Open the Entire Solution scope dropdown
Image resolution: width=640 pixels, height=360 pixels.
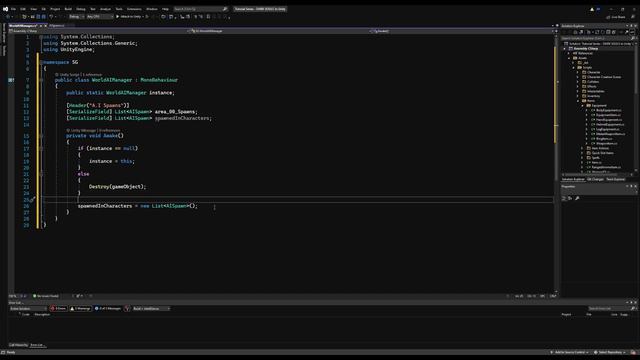pyautogui.click(x=28, y=309)
